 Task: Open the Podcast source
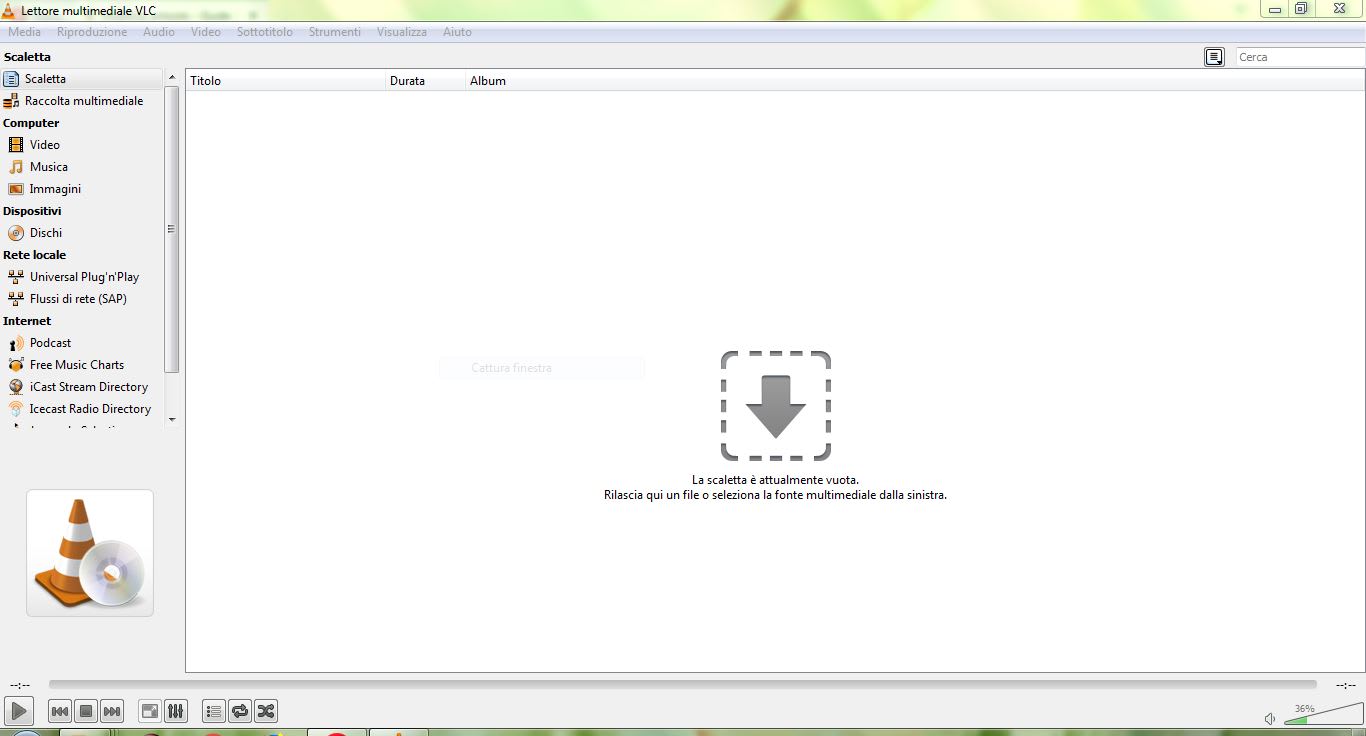click(x=81, y=343)
